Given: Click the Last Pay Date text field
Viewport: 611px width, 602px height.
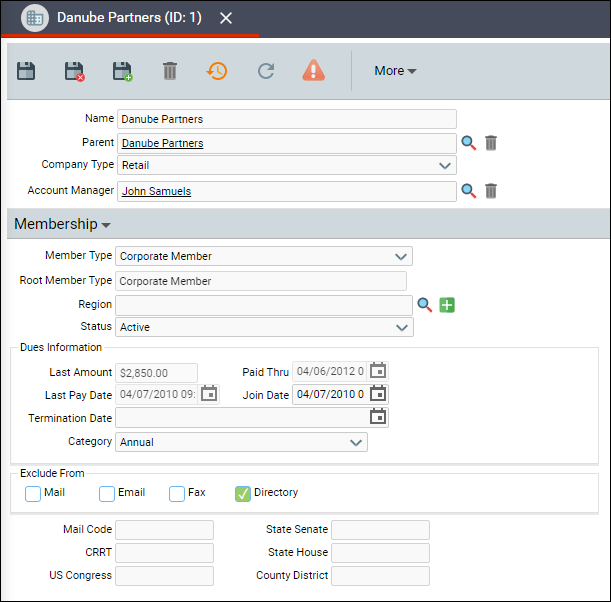Looking at the screenshot, I should point(157,394).
